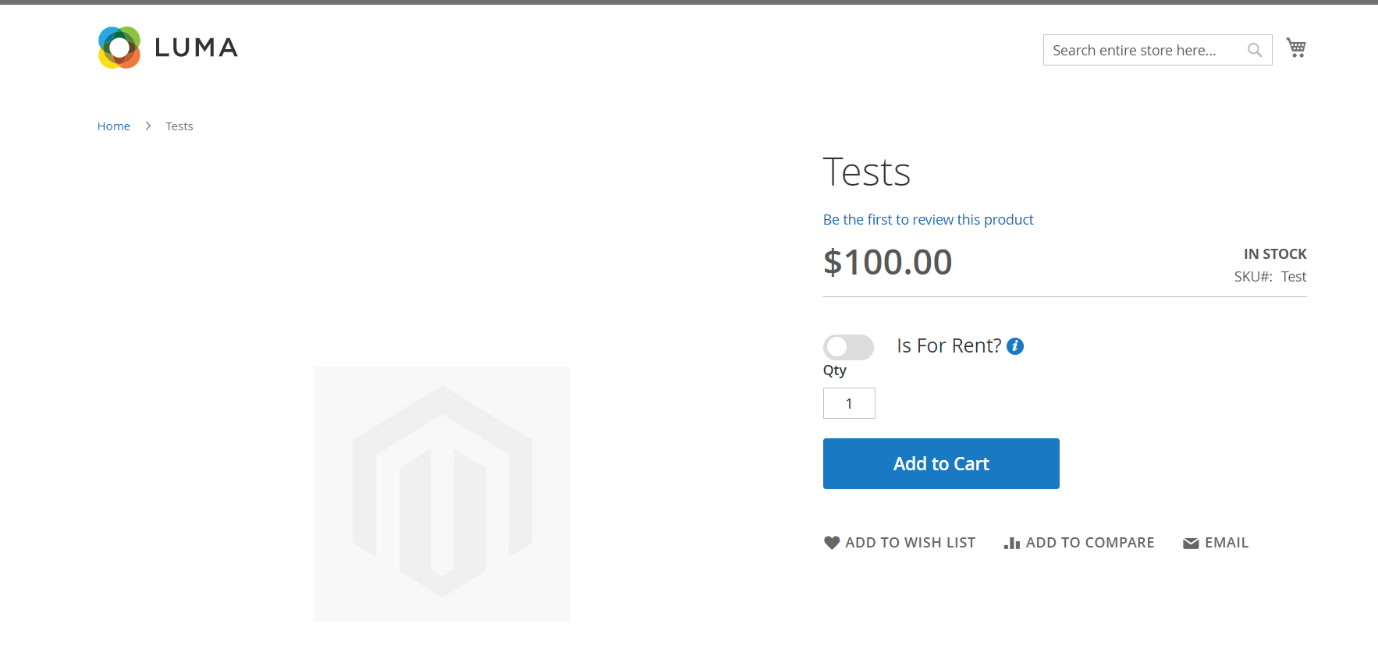Screen dimensions: 1378x659
Task: Click the Tests breadcrumb item
Action: pyautogui.click(x=179, y=126)
